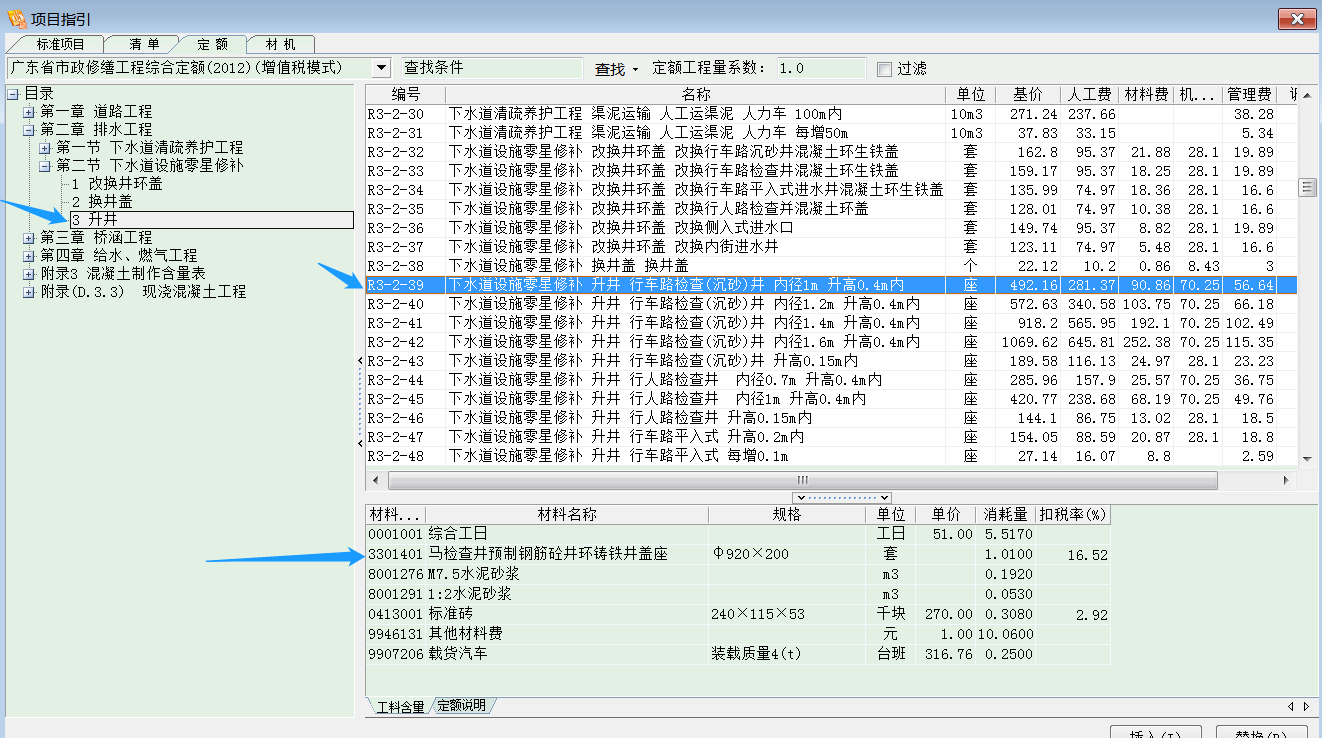Expand 第一章 道路工程 node
Viewport: 1322px width, 738px height.
[x=29, y=112]
